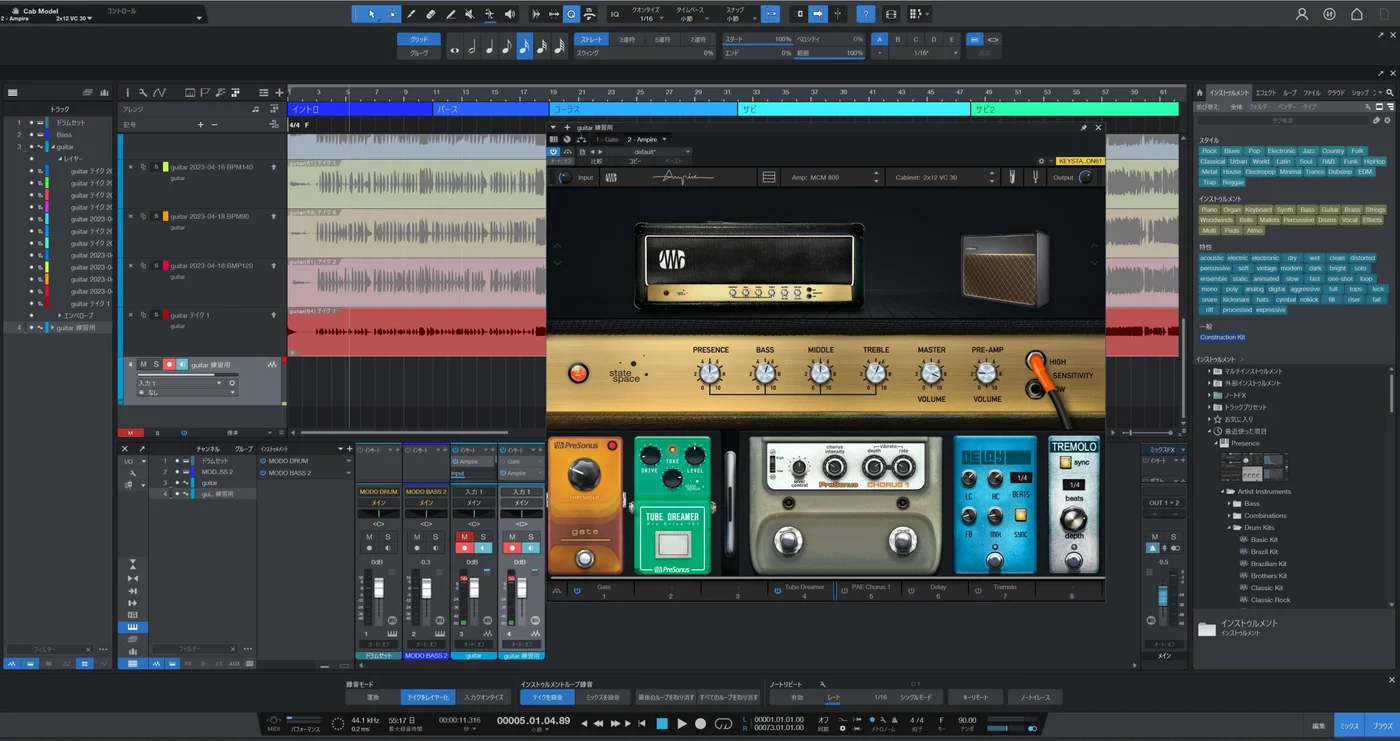Screen dimensions: 1400x741
Task: Solo the MODO BASS 2 mixer channel
Action: pyautogui.click(x=436, y=537)
